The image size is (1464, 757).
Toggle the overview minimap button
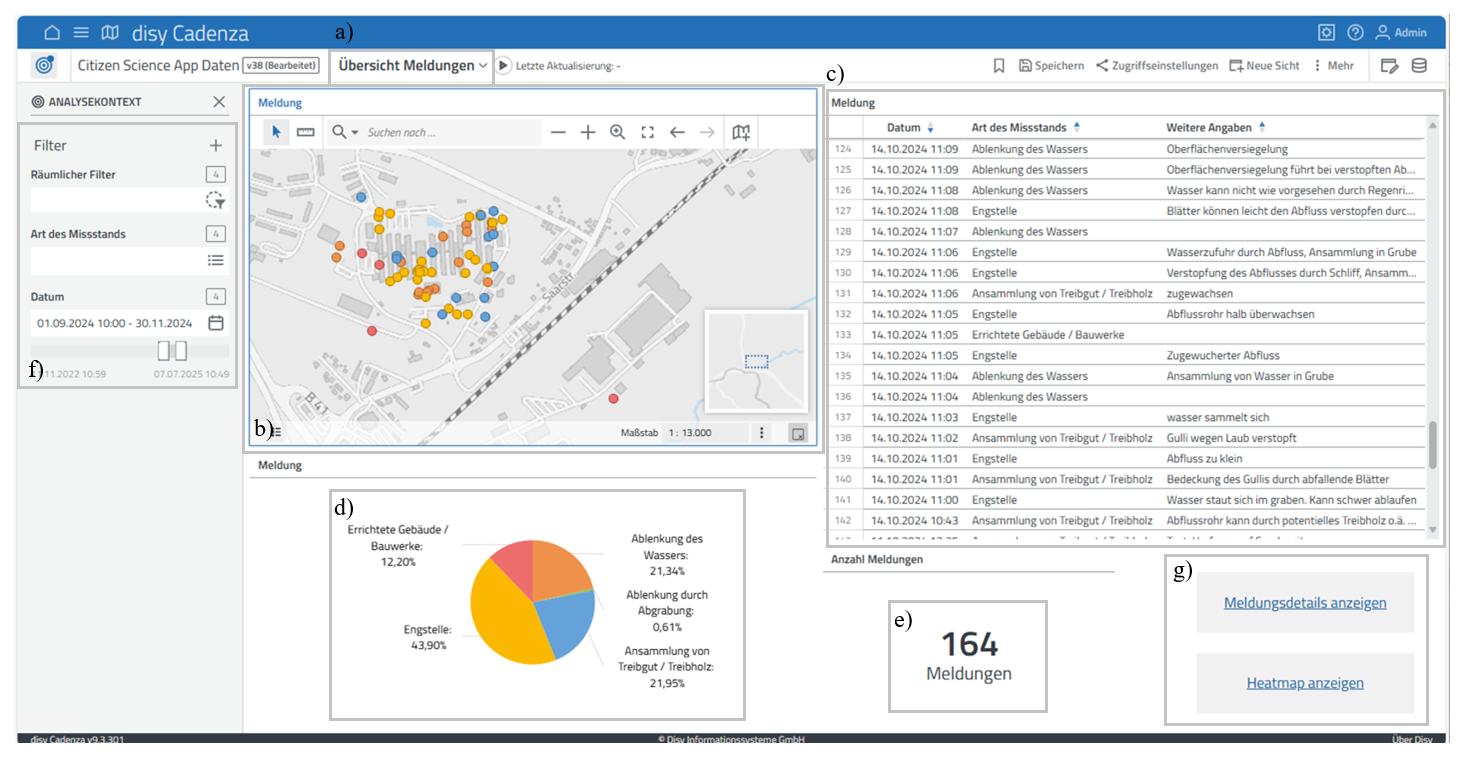click(x=797, y=433)
